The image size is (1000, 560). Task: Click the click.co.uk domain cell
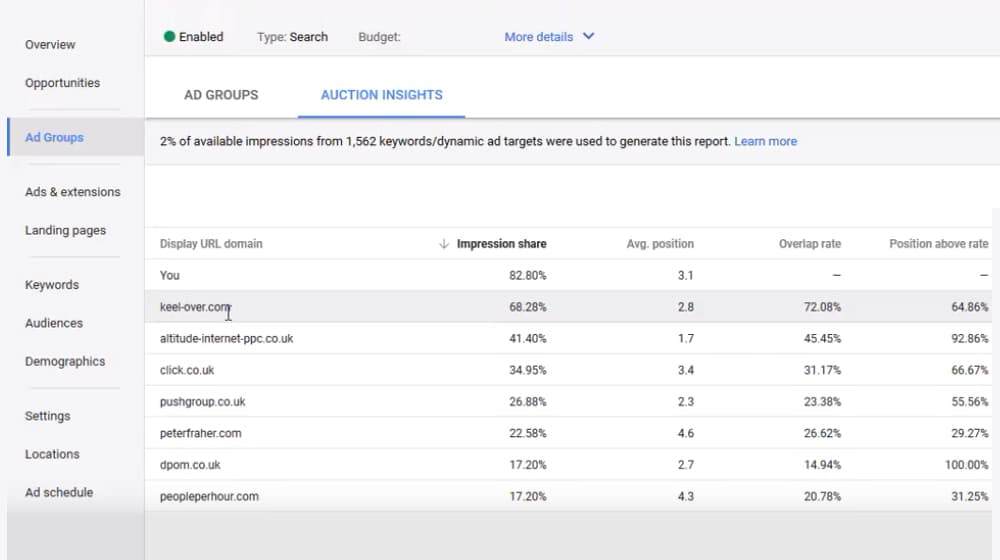[187, 370]
